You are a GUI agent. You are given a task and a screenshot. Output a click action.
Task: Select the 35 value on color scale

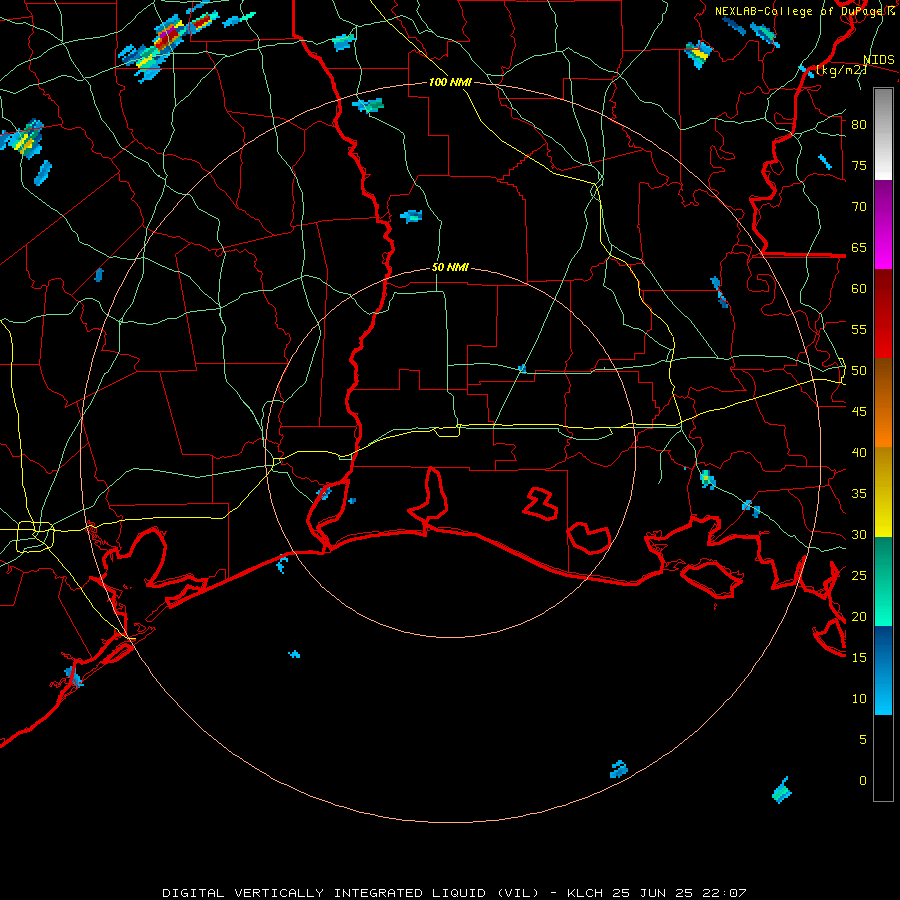pos(859,494)
